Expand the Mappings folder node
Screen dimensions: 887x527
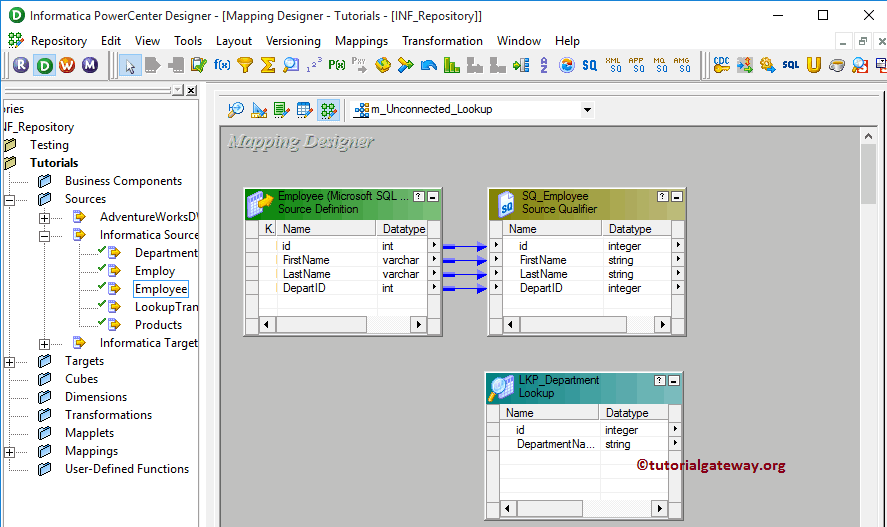(10, 452)
